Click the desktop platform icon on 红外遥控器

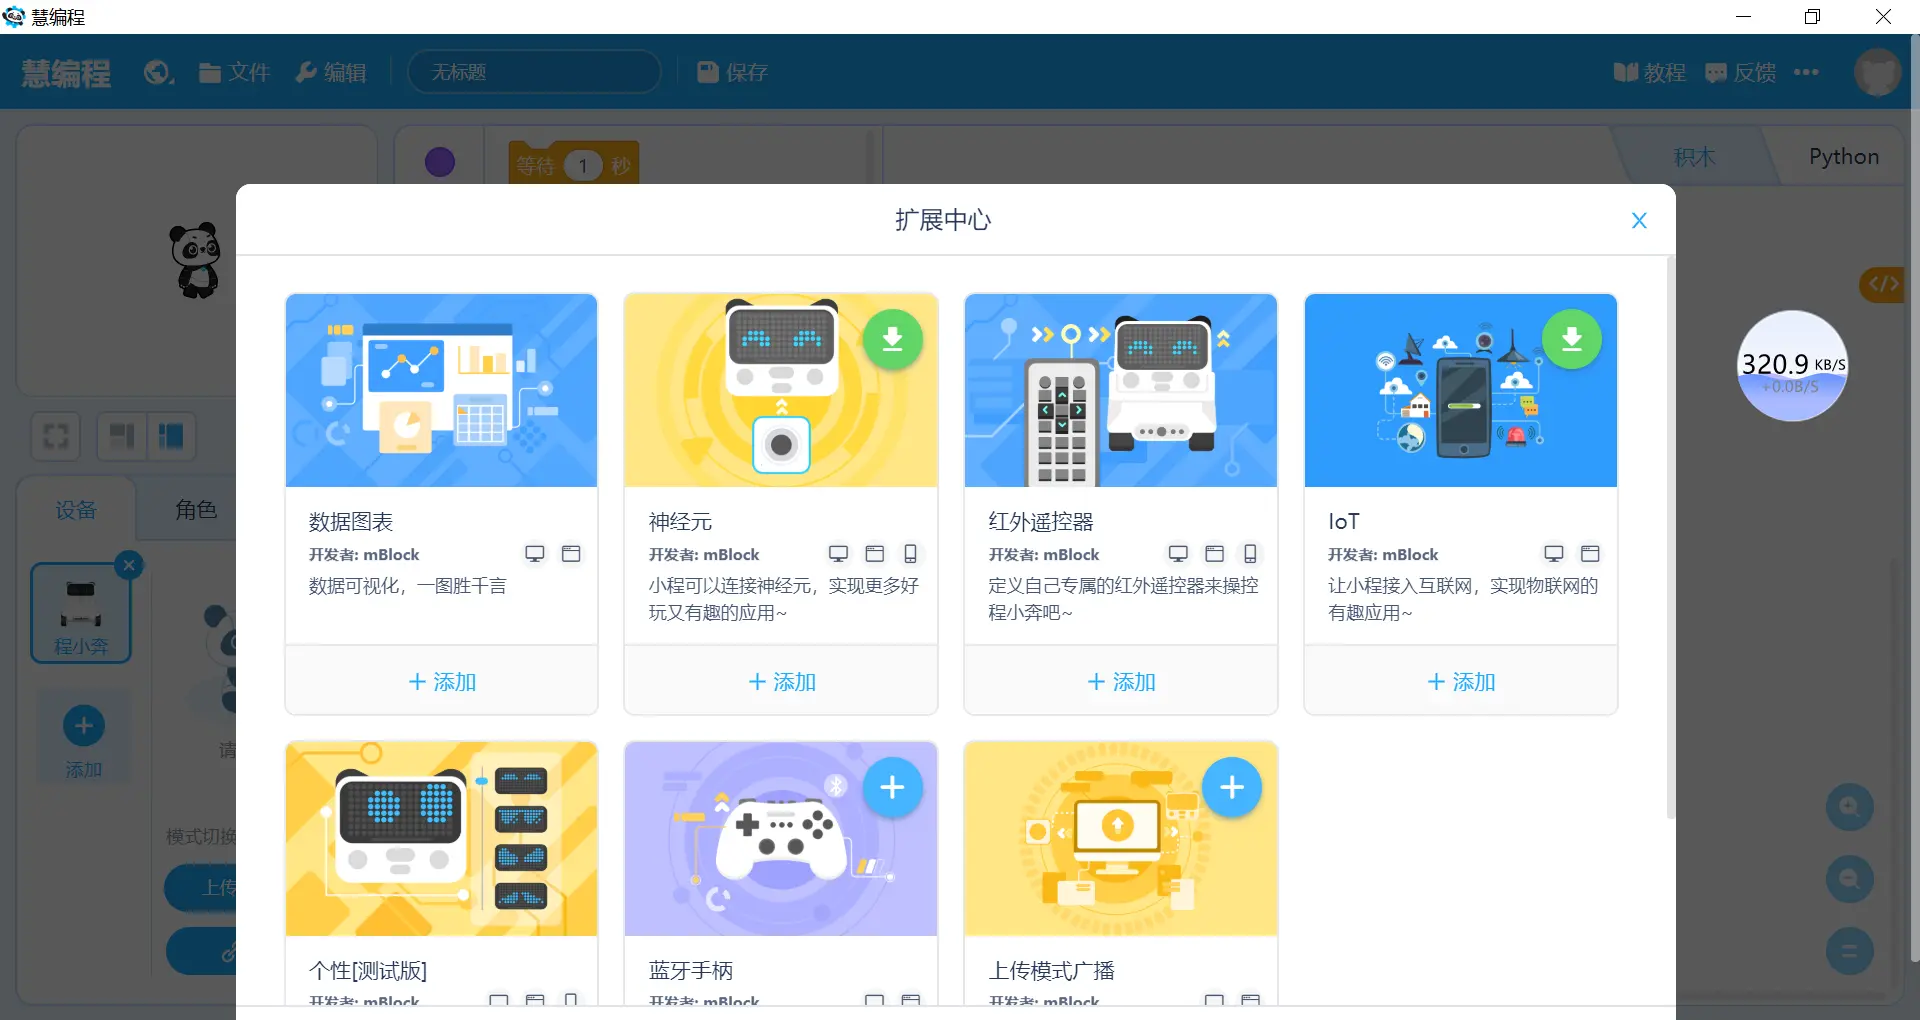click(x=1178, y=554)
